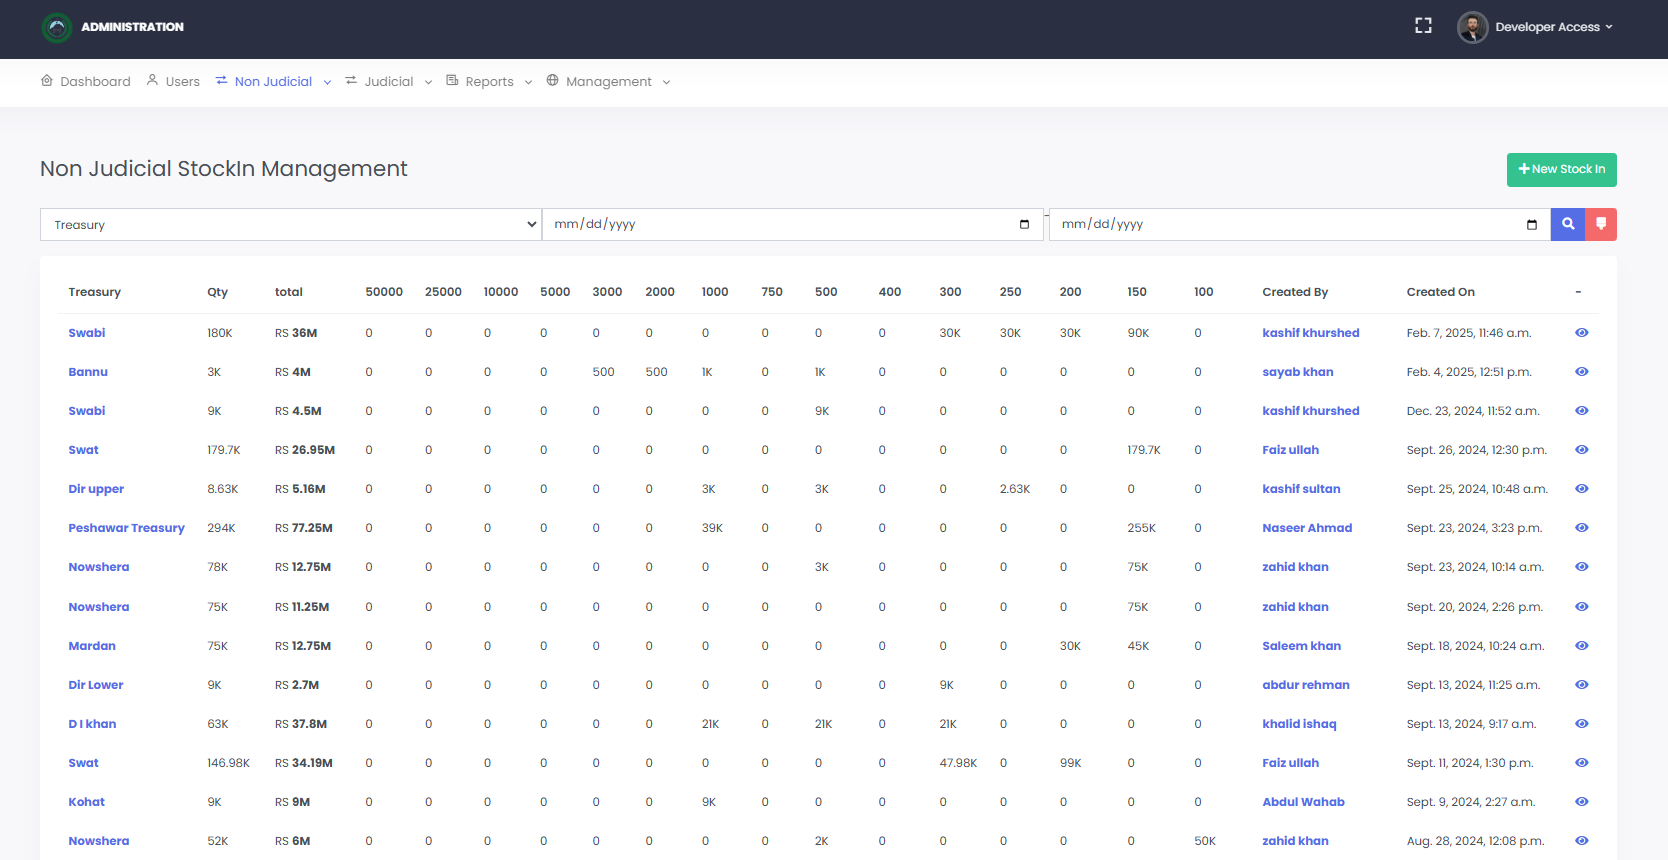View Nowshera entry from Sept. 23, 2024
This screenshot has width=1668, height=860.
click(1582, 567)
